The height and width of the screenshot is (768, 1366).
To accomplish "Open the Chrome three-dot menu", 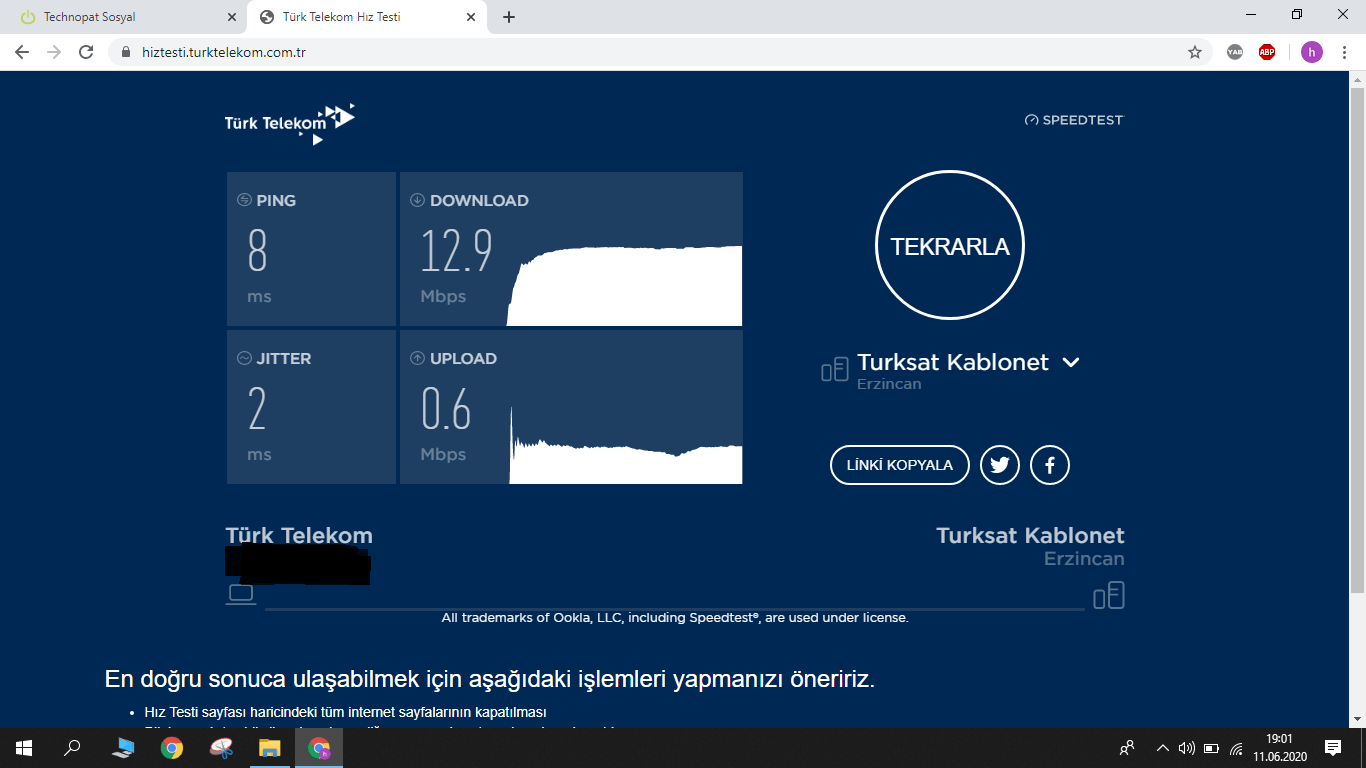I will click(1344, 52).
